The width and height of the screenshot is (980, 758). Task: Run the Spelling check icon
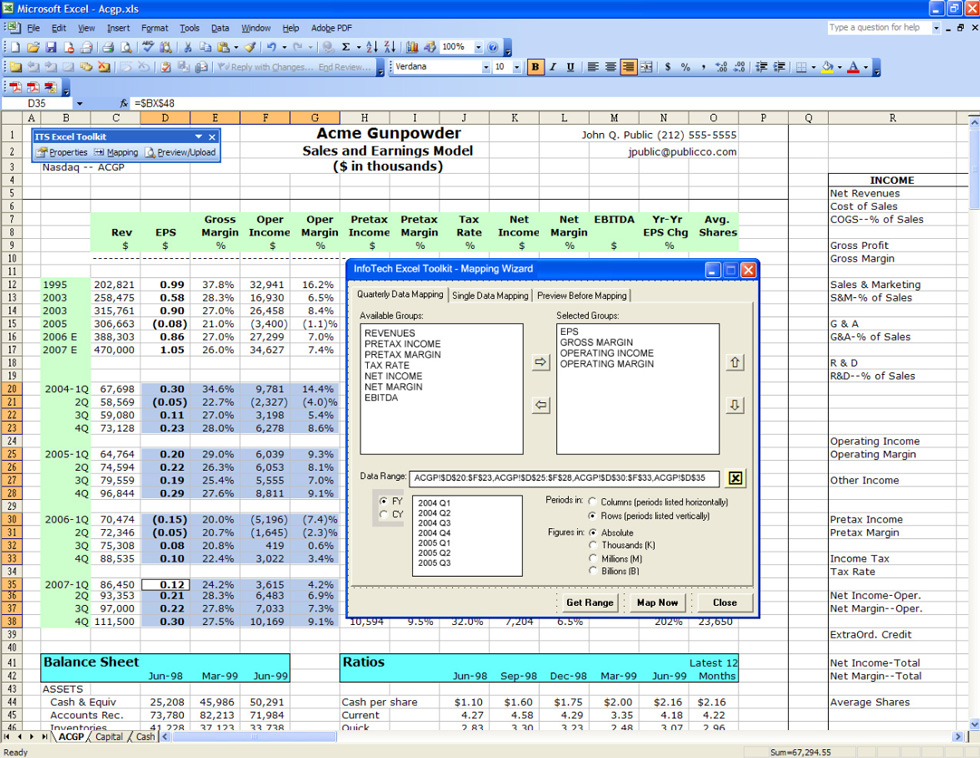point(148,47)
